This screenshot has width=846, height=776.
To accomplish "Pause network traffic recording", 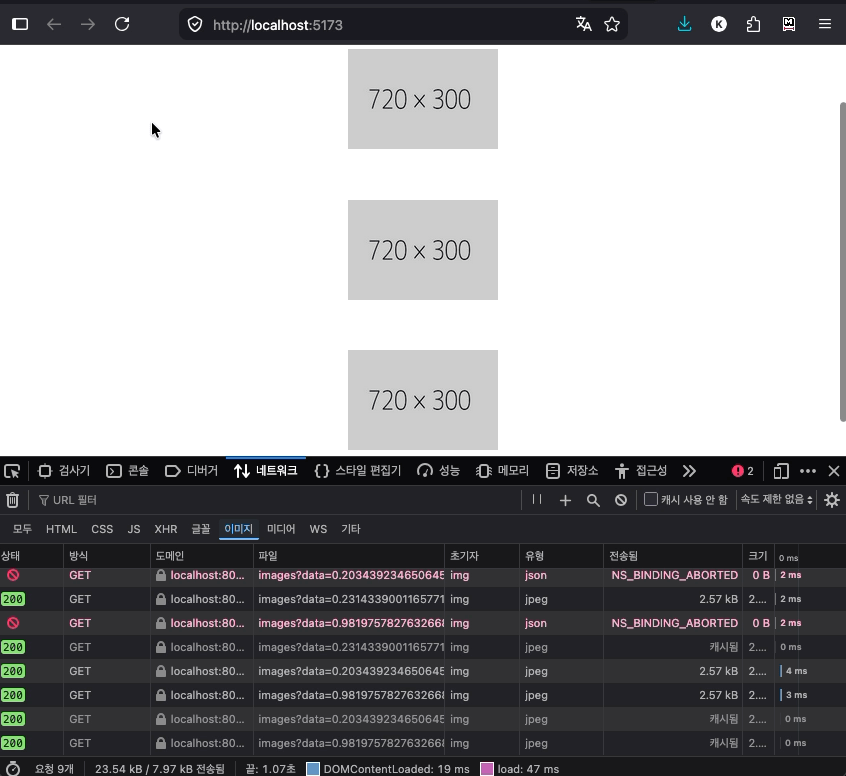I will pos(538,500).
